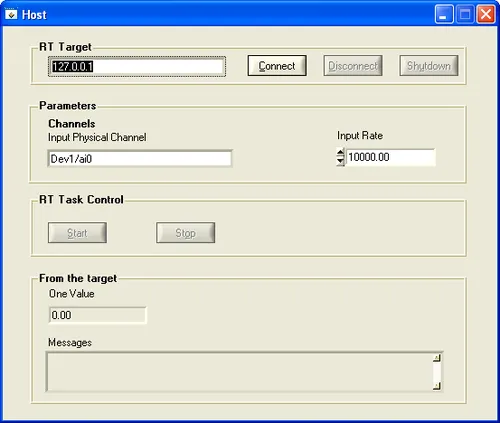Click the Connect button

point(277,66)
